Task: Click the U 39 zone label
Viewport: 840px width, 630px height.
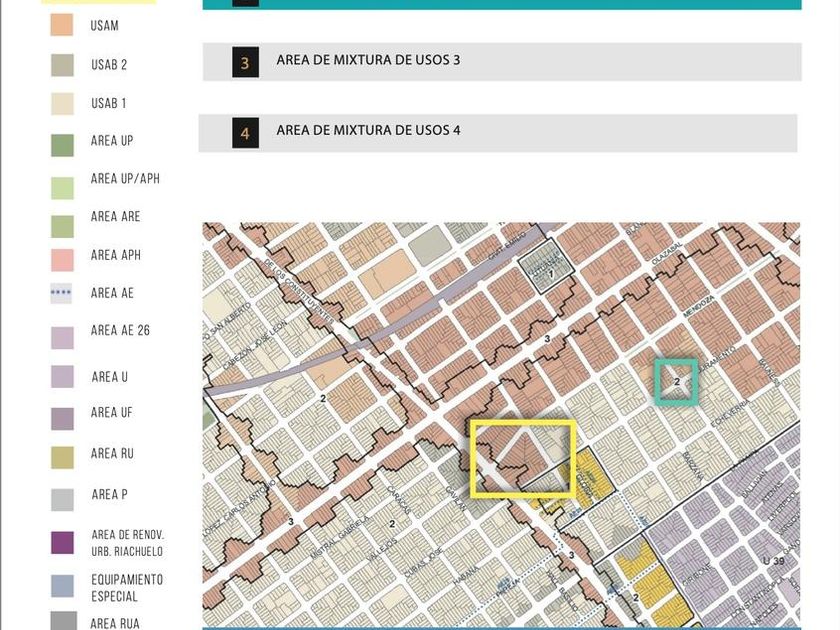Action: click(x=773, y=560)
